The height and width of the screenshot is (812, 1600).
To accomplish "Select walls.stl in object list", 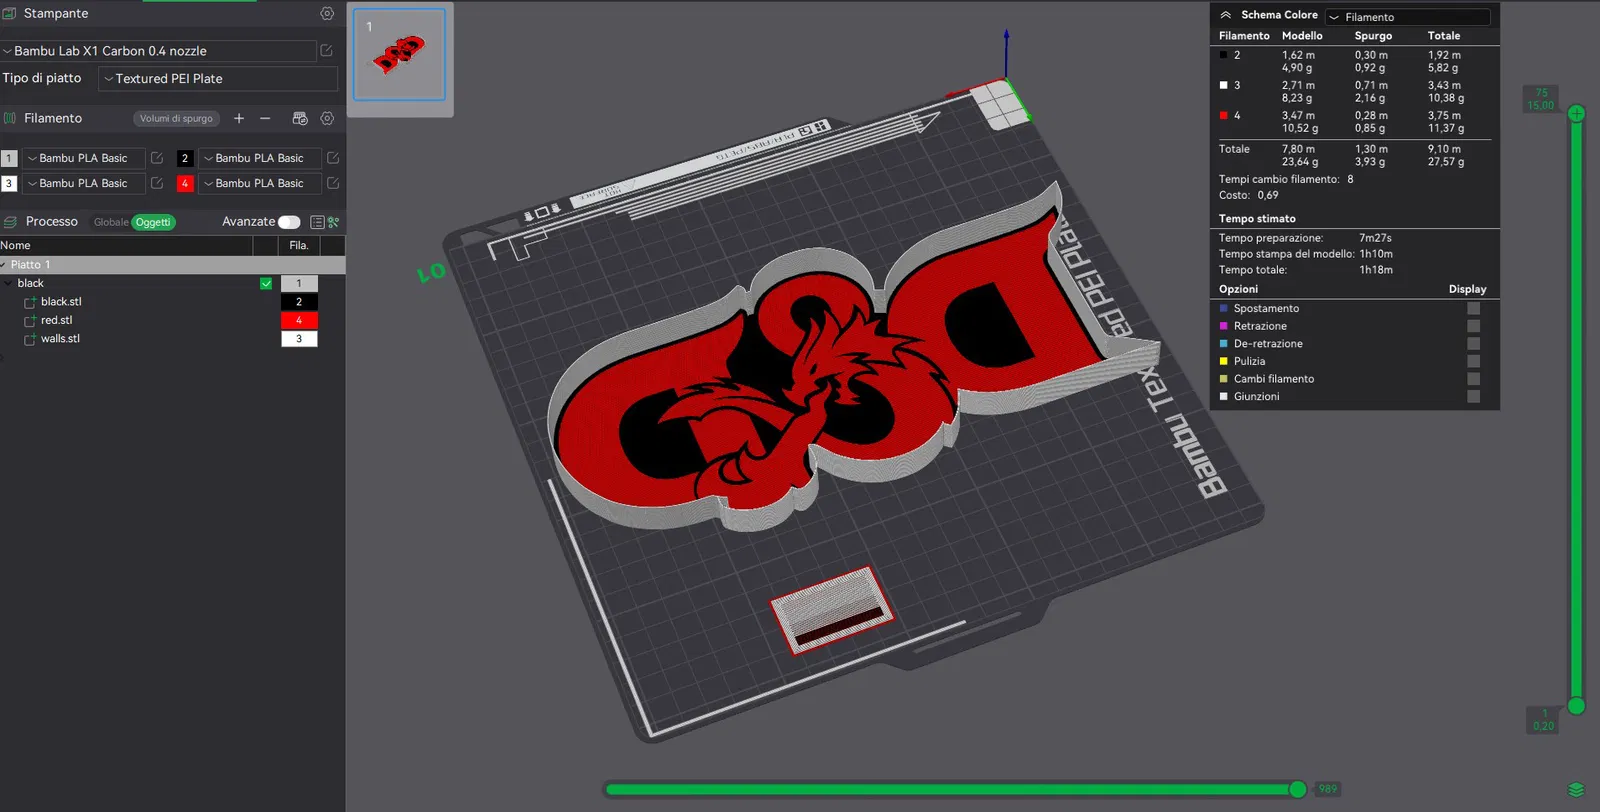I will point(60,339).
